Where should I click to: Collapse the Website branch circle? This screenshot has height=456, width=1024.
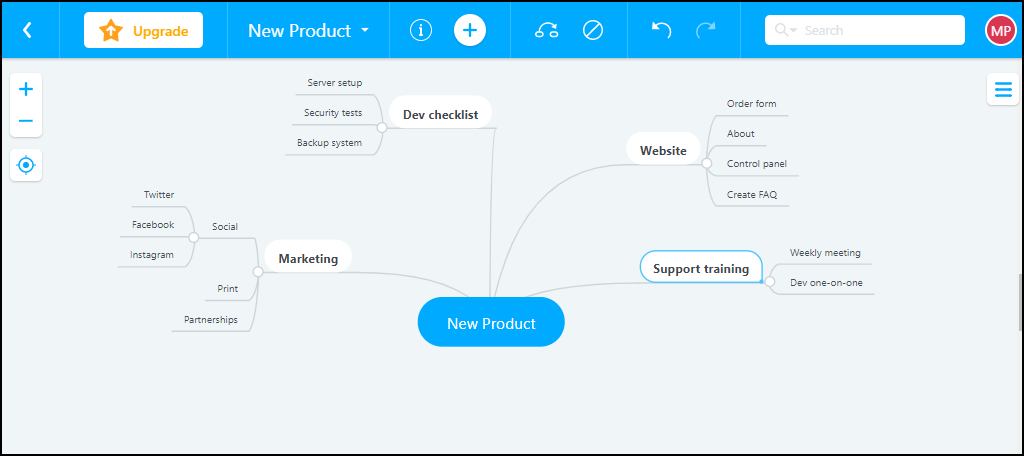pyautogui.click(x=706, y=163)
